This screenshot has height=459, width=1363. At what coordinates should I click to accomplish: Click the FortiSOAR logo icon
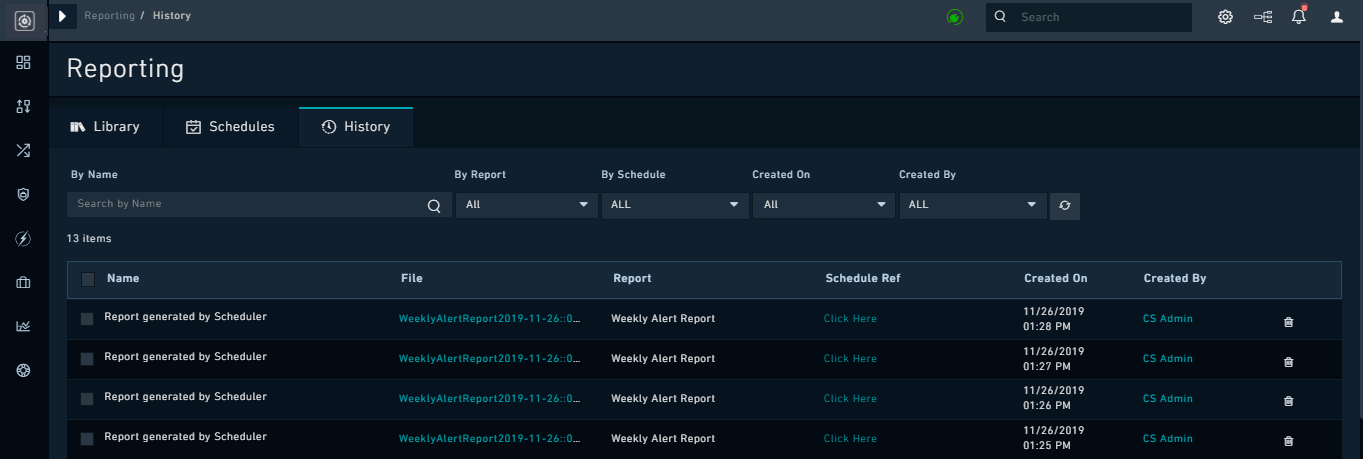tap(24, 20)
